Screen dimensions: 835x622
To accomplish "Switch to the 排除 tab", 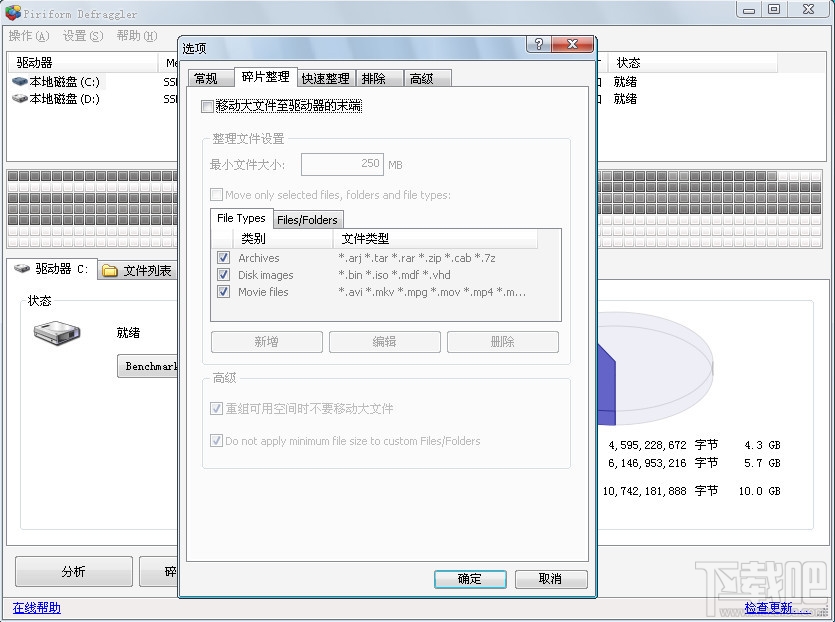I will (379, 77).
